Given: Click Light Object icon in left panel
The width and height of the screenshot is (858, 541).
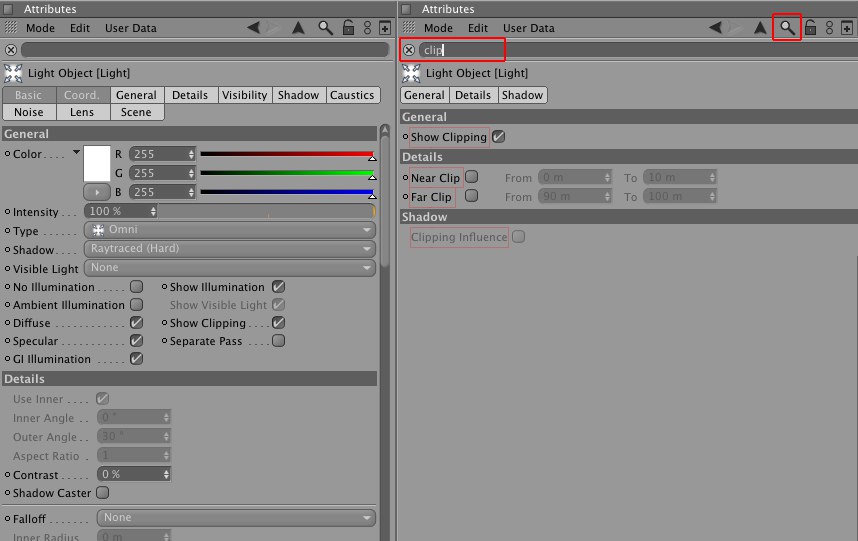Looking at the screenshot, I should pos(13,73).
